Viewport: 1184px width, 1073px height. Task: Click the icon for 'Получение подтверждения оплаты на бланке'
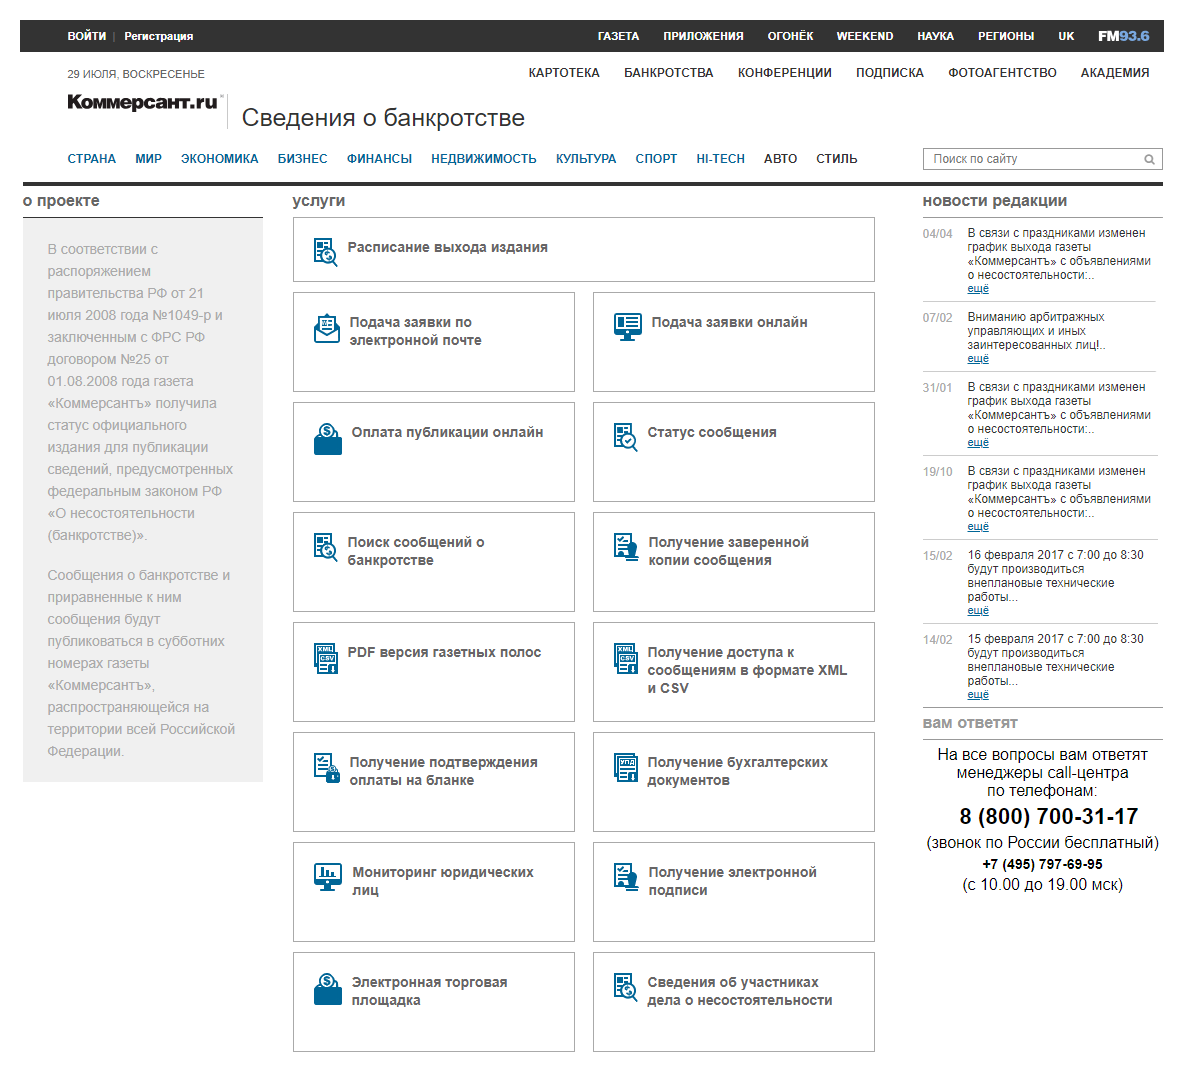pyautogui.click(x=327, y=768)
